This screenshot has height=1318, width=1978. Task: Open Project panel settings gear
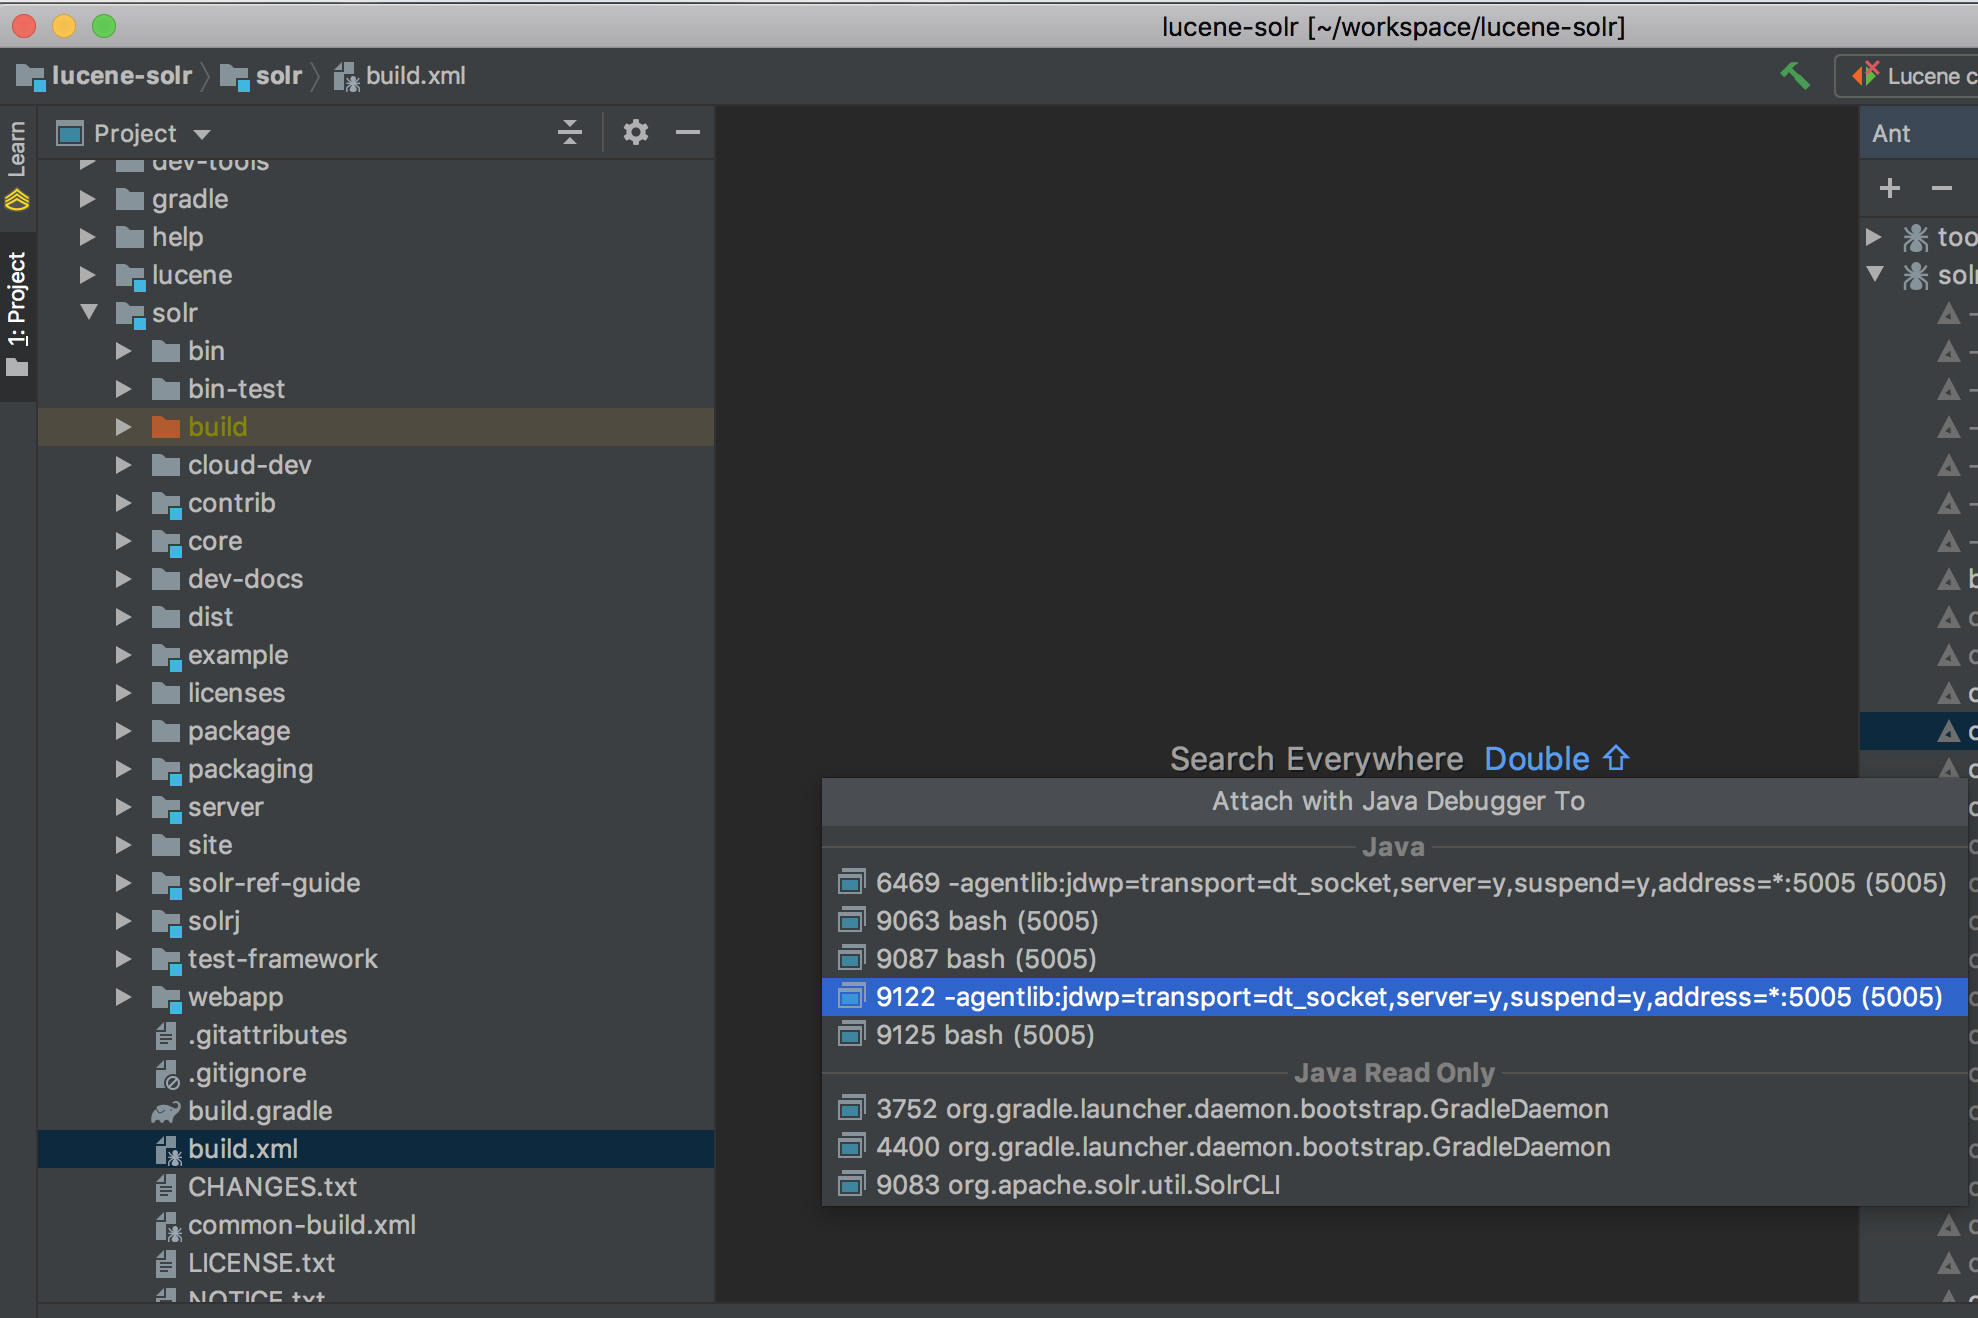pyautogui.click(x=635, y=133)
